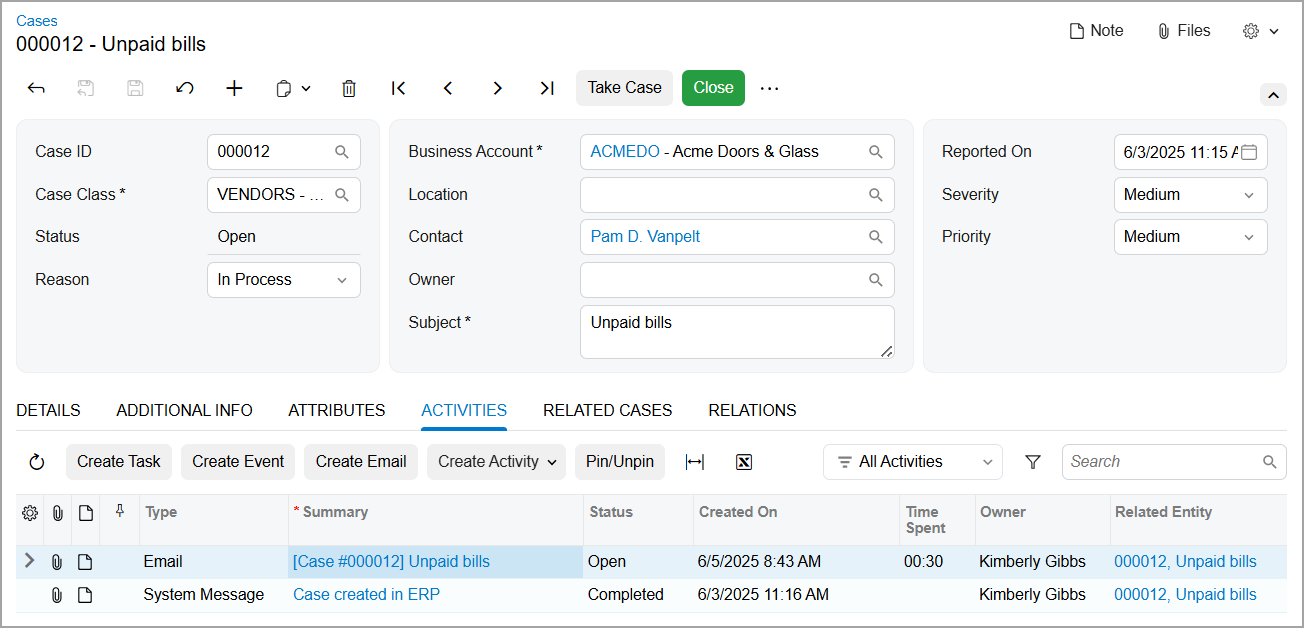
Task: Expand the Reason dropdown showing In Process
Action: [283, 280]
